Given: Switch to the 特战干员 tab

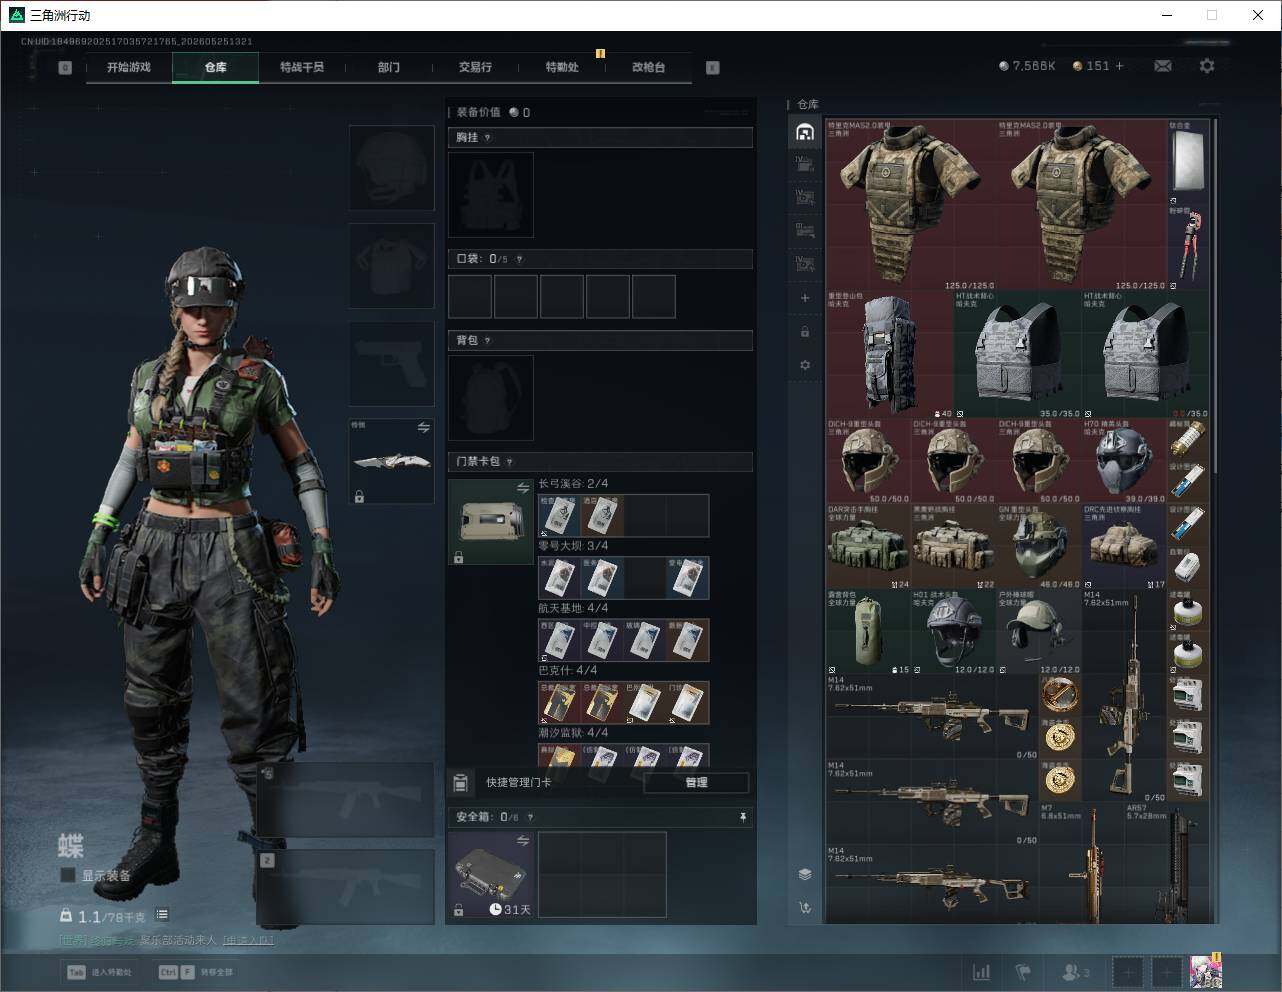Looking at the screenshot, I should tap(302, 67).
